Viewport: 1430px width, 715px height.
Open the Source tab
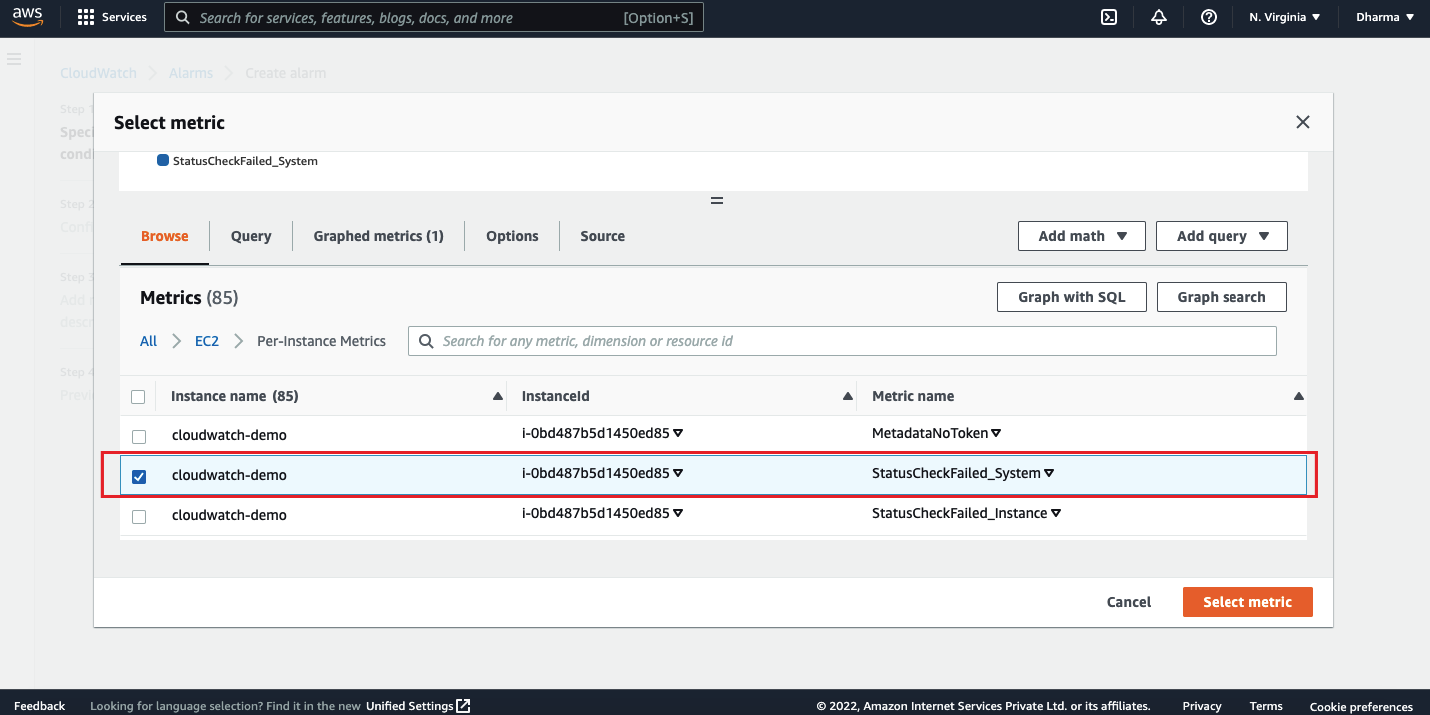point(603,236)
